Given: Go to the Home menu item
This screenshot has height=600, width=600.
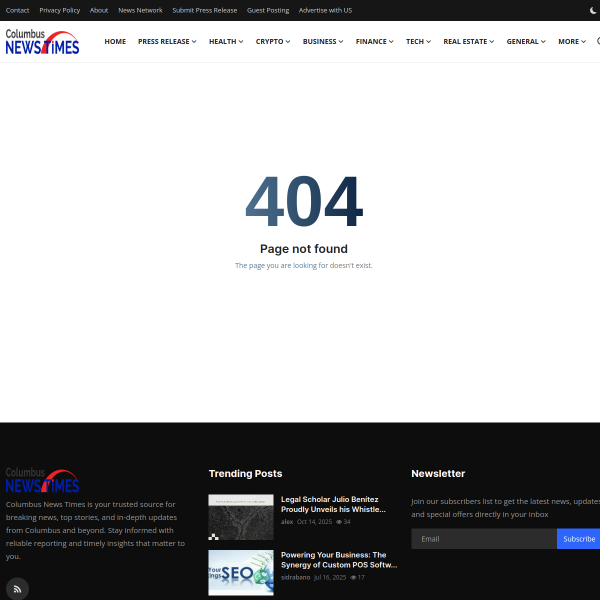Looking at the screenshot, I should (x=115, y=41).
